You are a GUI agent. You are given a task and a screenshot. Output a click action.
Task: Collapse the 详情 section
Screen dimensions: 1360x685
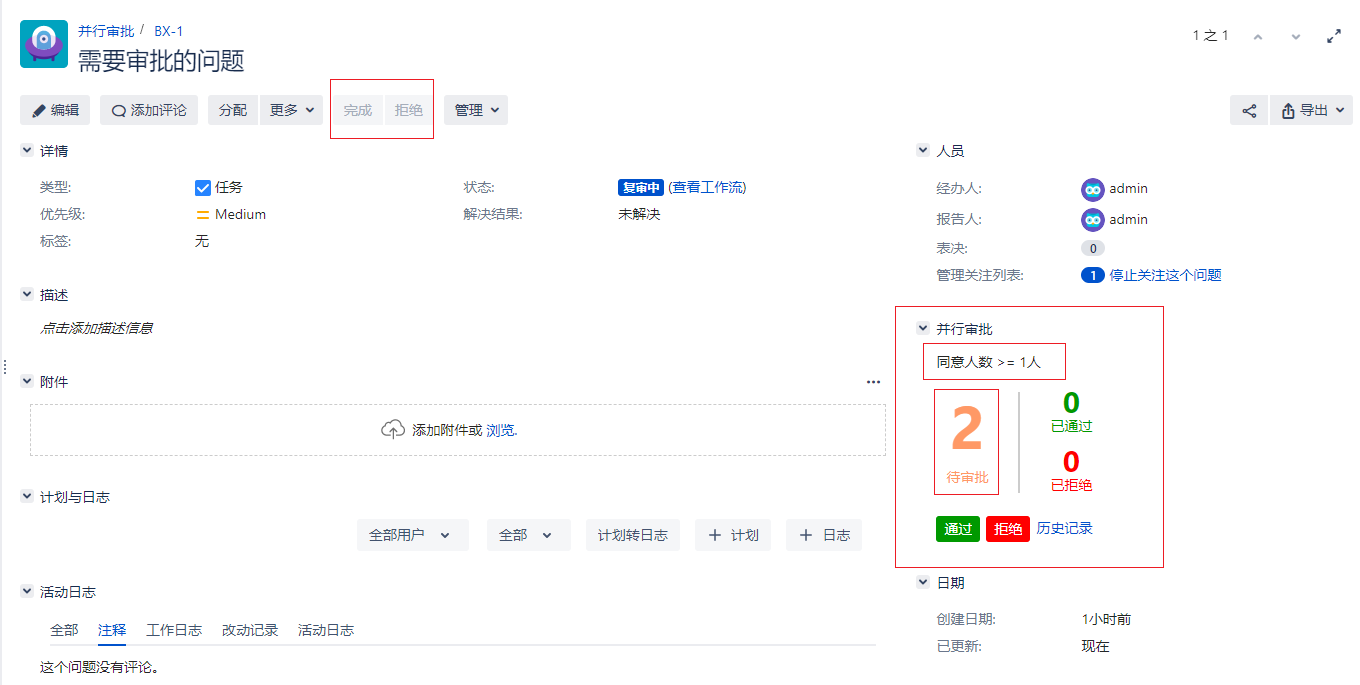click(x=27, y=151)
